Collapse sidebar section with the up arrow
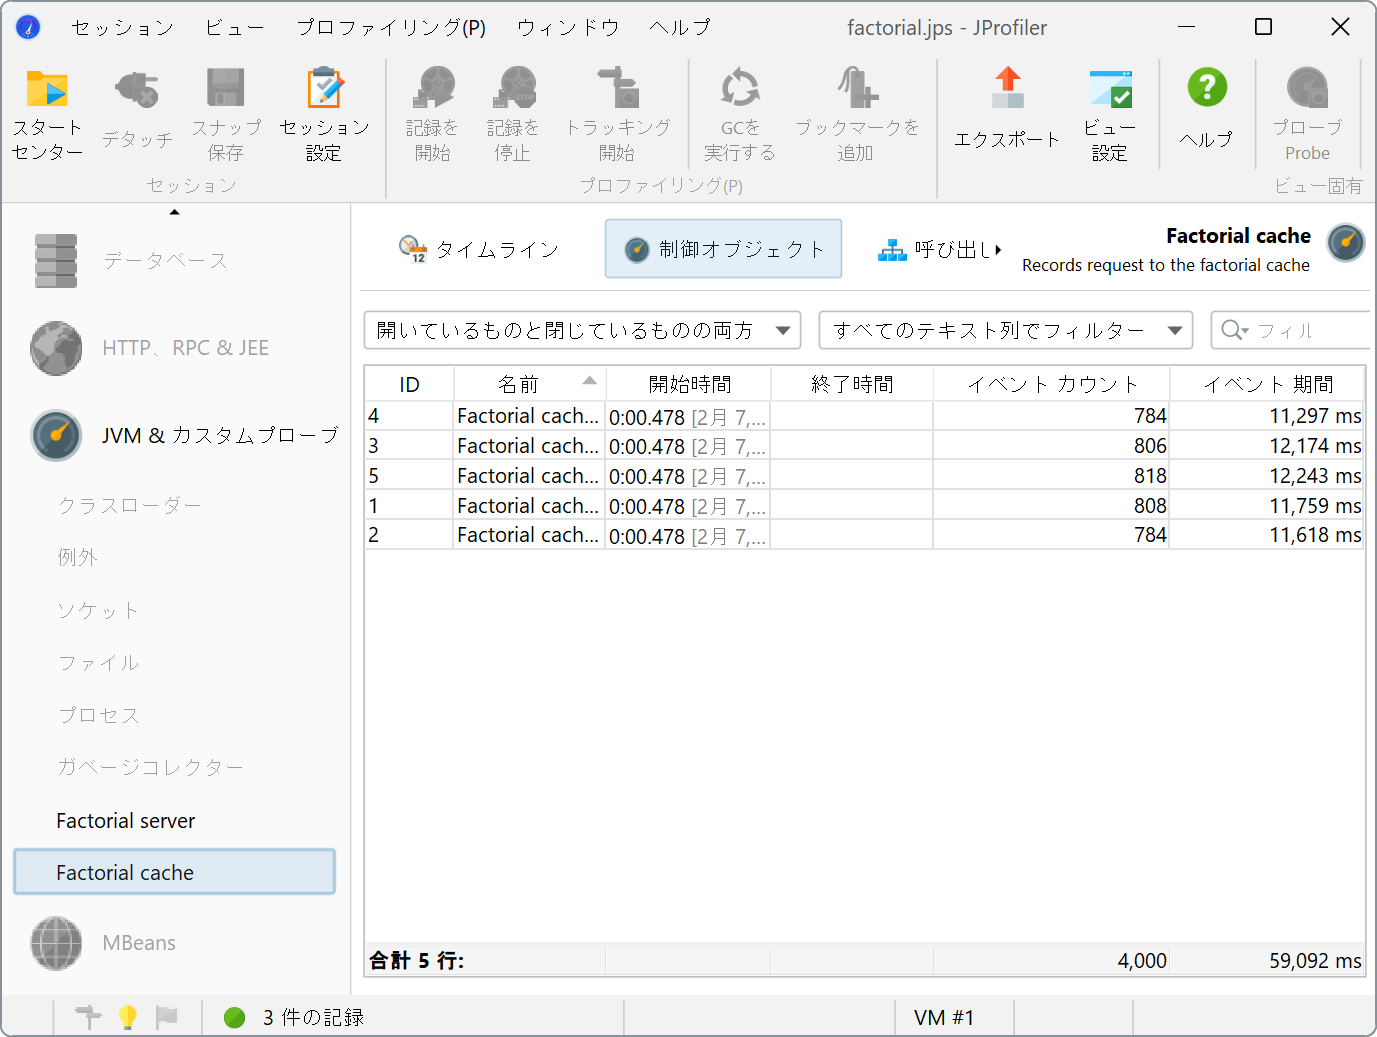Image resolution: width=1377 pixels, height=1037 pixels. click(175, 212)
